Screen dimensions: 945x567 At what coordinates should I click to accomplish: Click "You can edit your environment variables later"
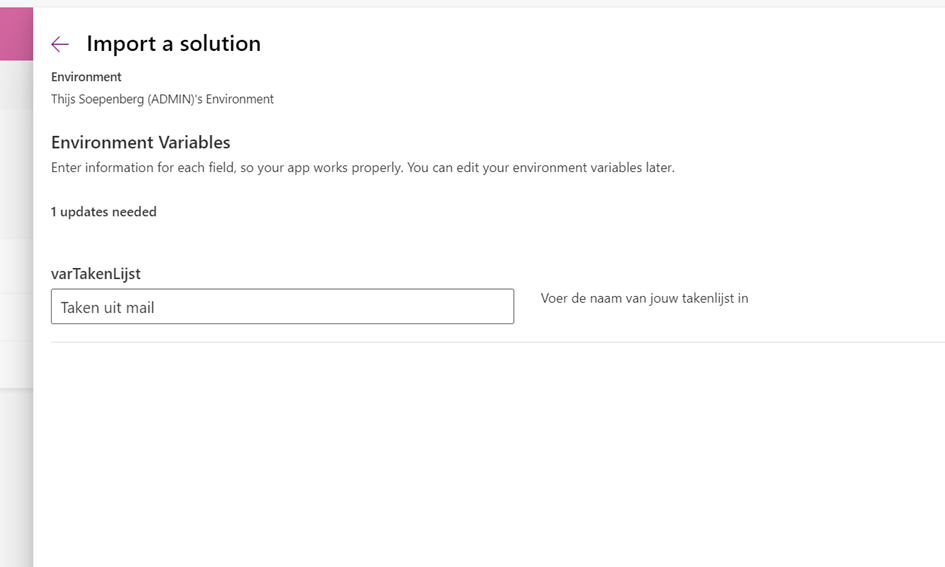coord(540,168)
